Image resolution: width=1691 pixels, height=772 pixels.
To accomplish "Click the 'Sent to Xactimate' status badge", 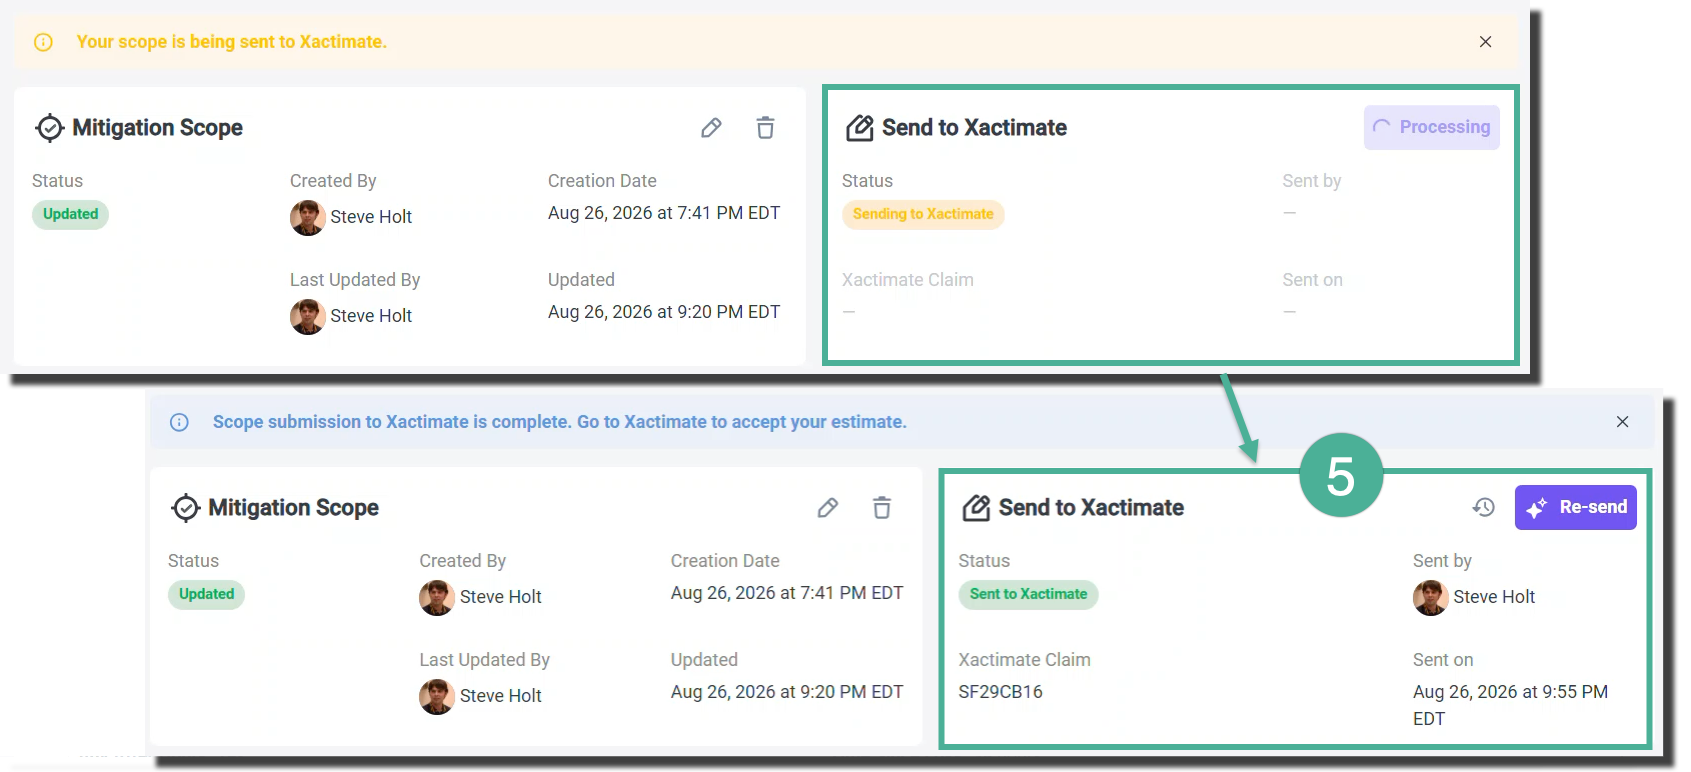I will pos(1028,594).
